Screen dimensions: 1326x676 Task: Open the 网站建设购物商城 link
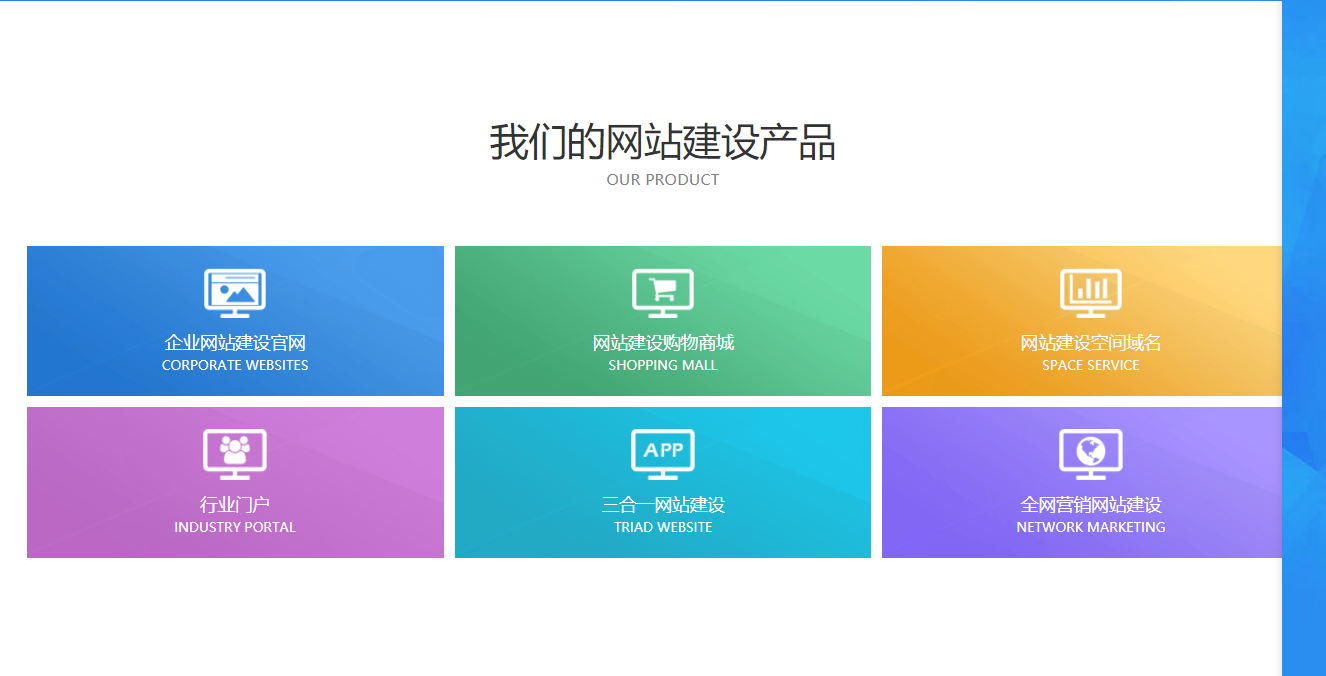tap(663, 343)
